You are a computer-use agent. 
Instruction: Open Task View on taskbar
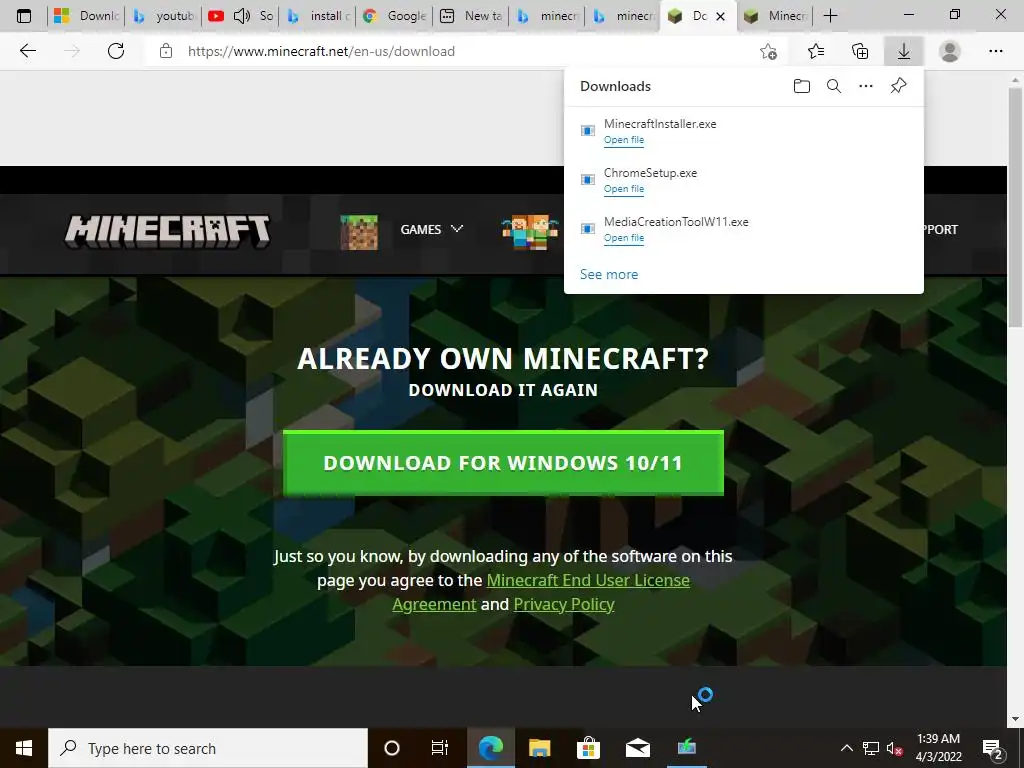pyautogui.click(x=440, y=748)
